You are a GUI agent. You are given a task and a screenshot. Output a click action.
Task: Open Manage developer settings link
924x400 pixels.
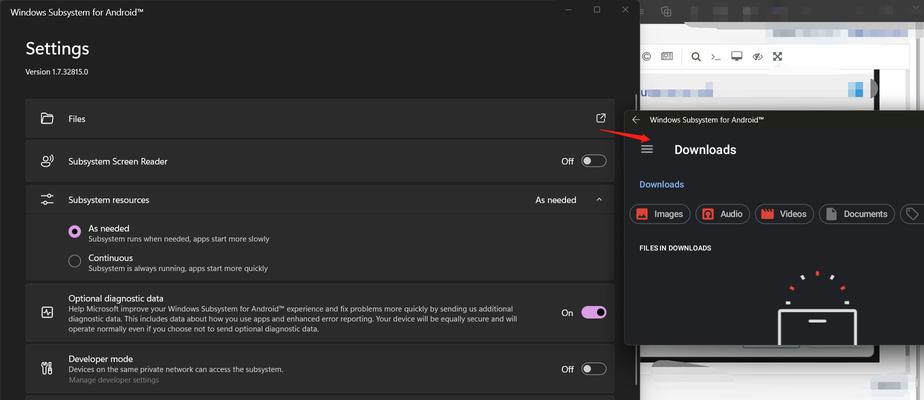click(114, 380)
